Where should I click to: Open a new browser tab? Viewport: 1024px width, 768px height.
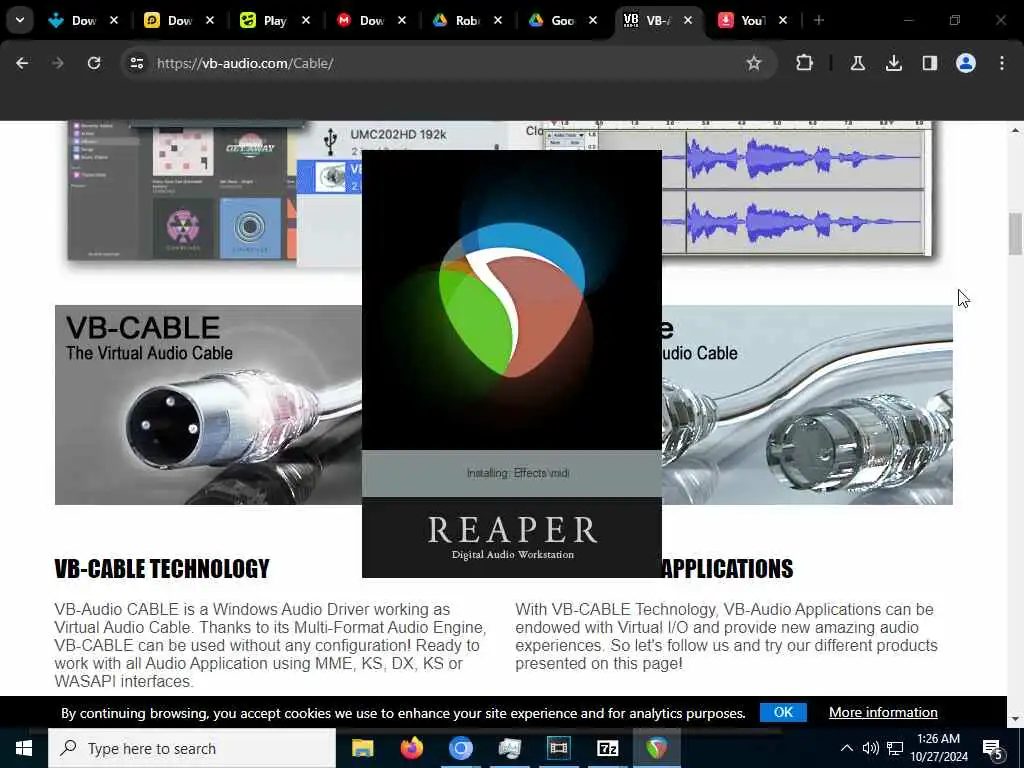click(x=819, y=21)
